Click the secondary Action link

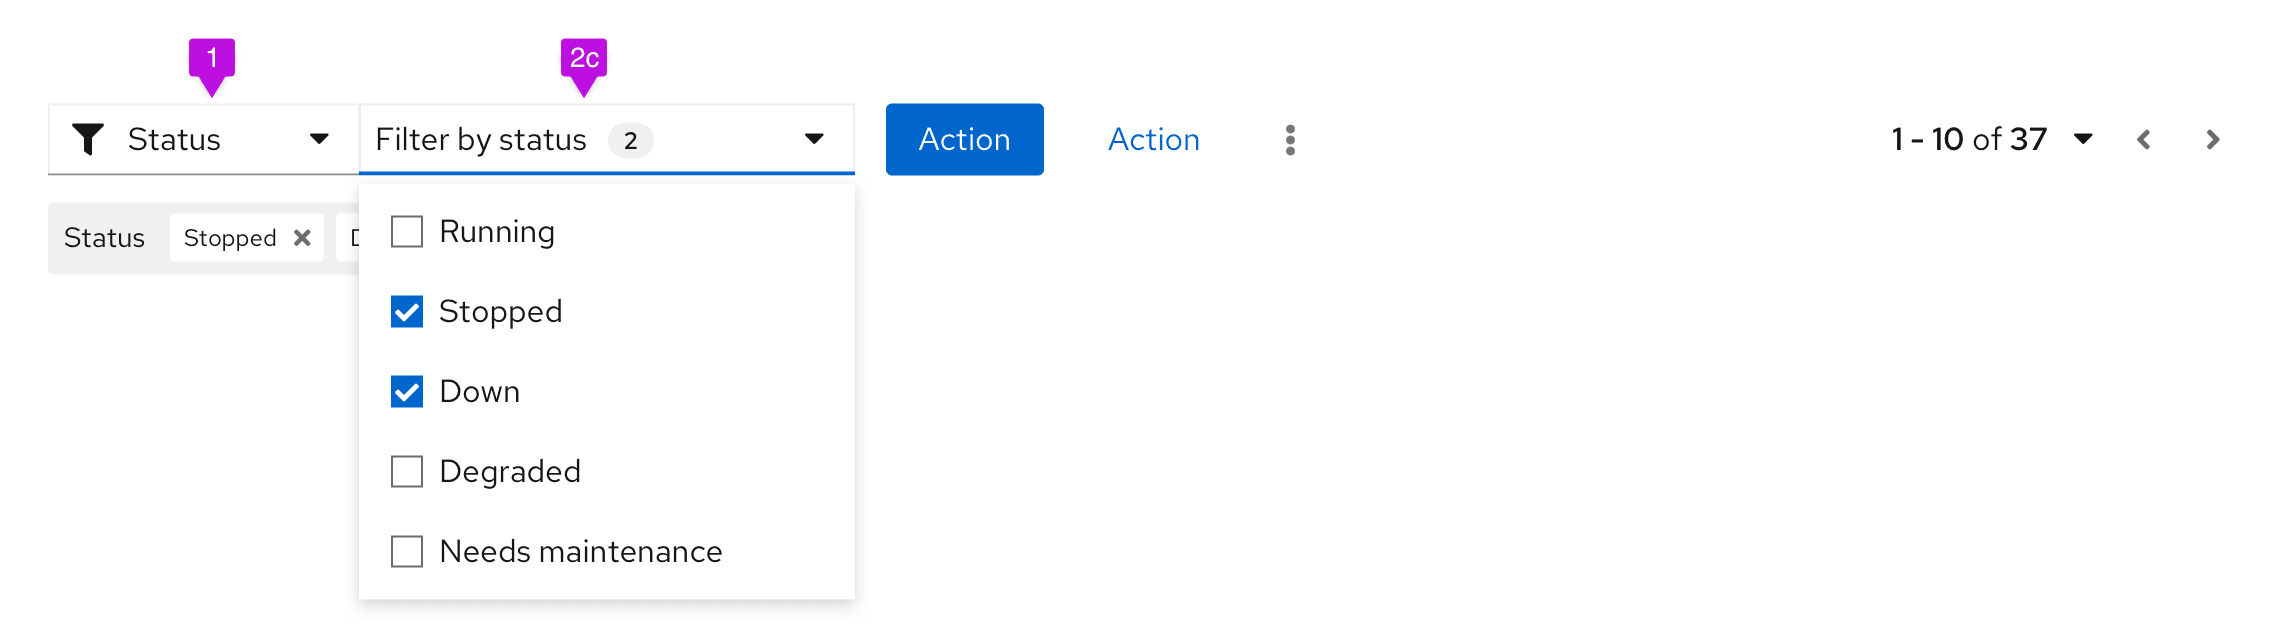tap(1153, 139)
